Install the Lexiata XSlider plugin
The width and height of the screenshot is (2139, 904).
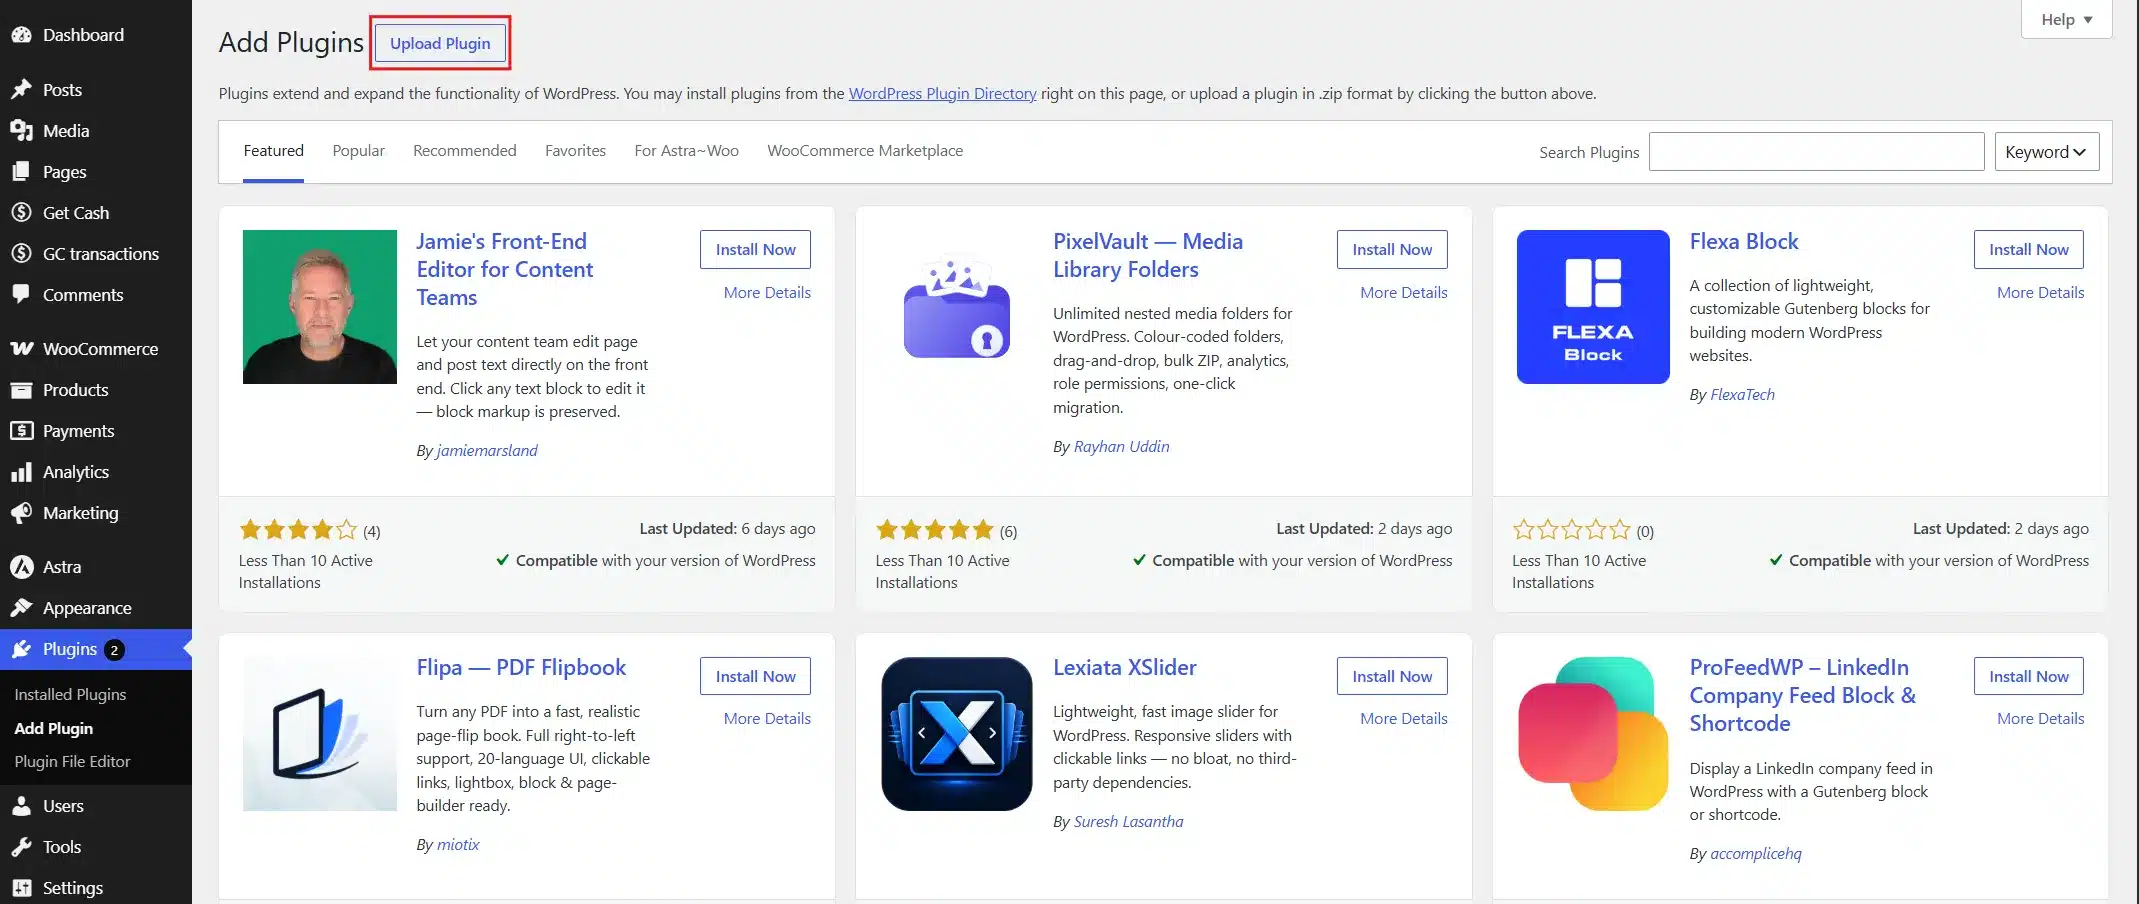pyautogui.click(x=1392, y=677)
